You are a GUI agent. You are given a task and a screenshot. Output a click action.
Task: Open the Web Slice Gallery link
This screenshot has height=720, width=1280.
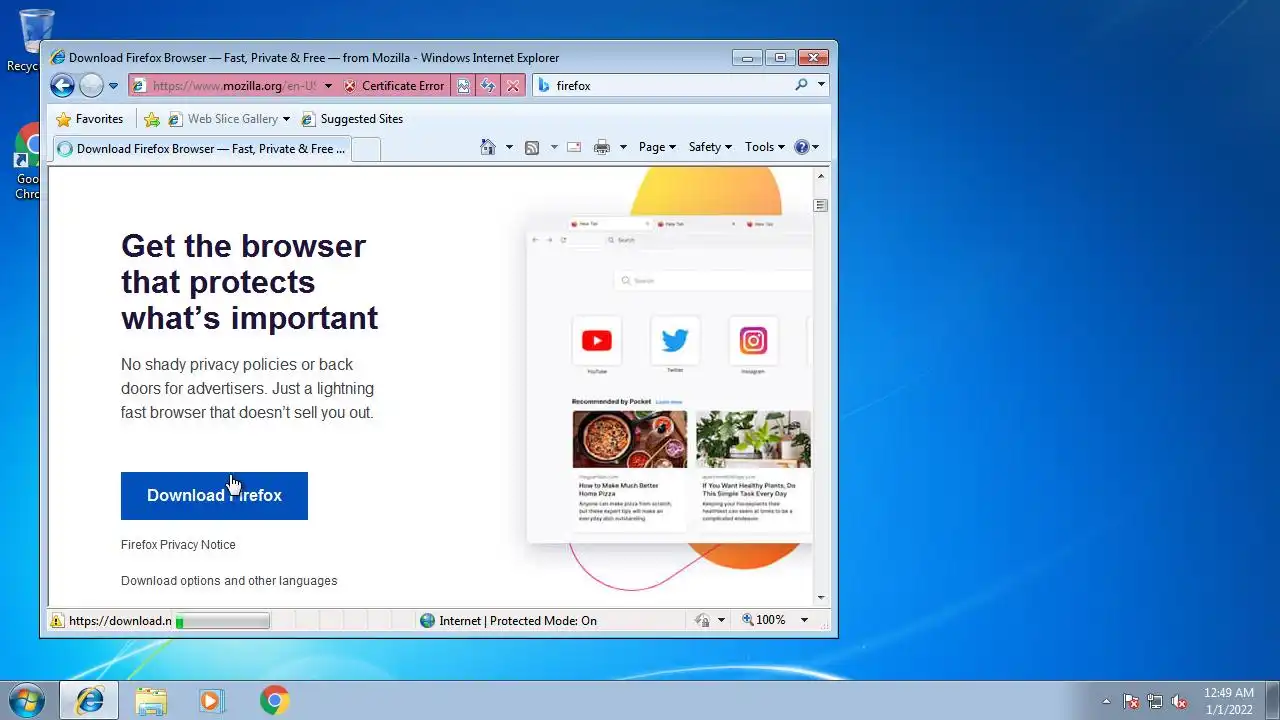point(223,119)
